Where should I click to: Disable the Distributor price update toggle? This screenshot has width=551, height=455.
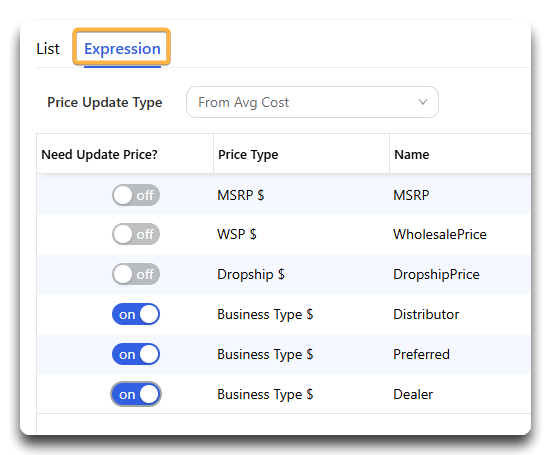(x=136, y=314)
